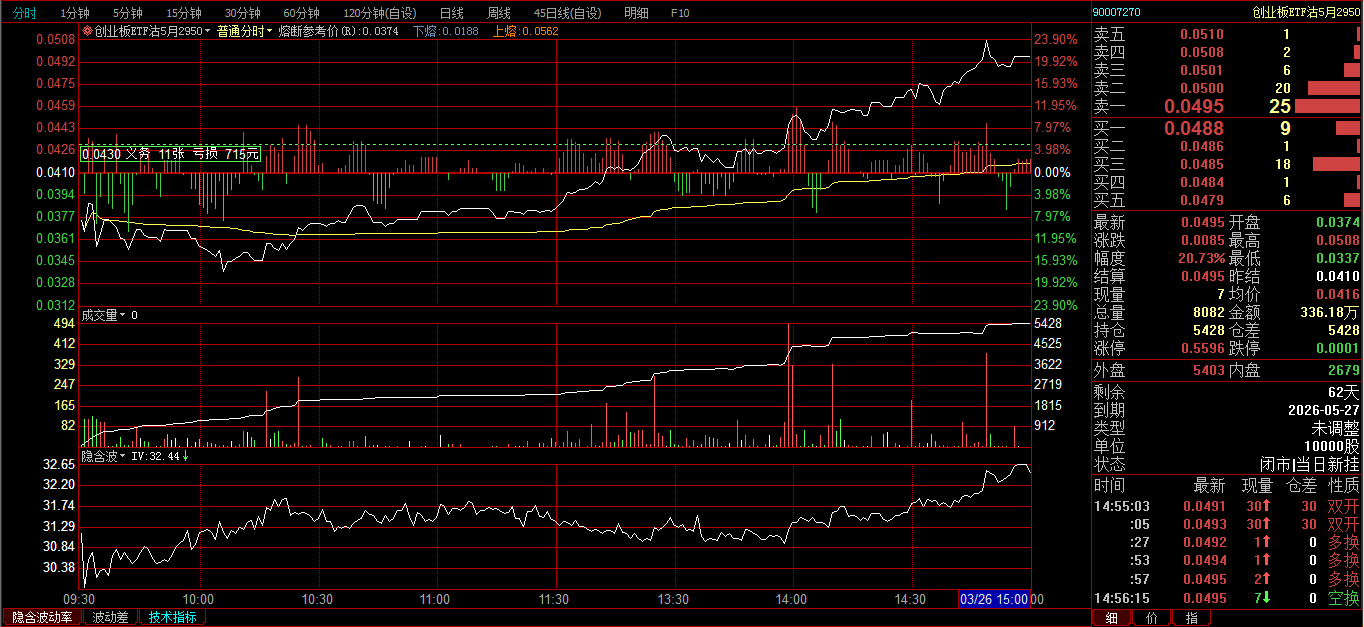Open the 创业板ETF沽5月2950 contract dropdown
This screenshot has width=1364, height=627.
coord(152,31)
